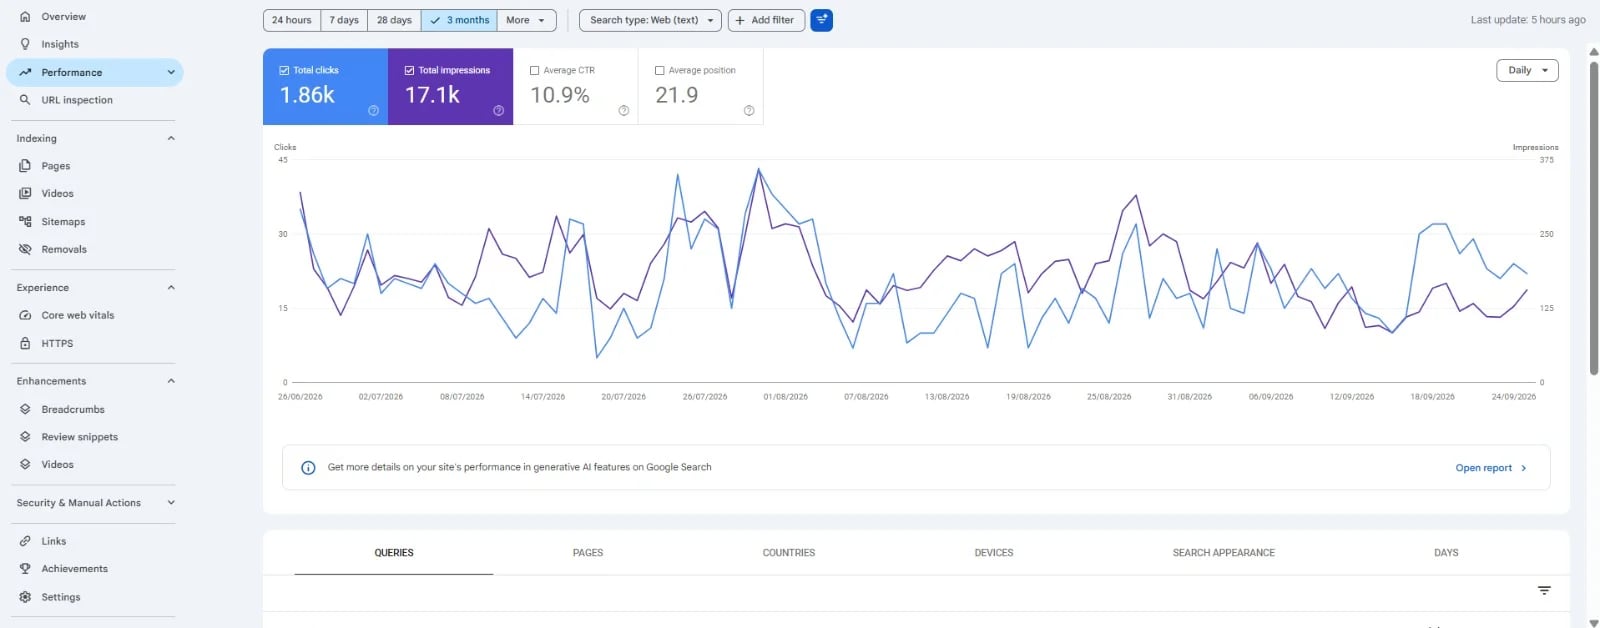
Task: Click help icon on Total impressions card
Action: click(x=498, y=111)
